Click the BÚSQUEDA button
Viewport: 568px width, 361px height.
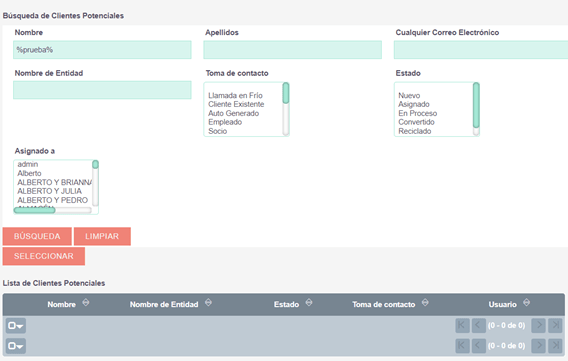coord(37,236)
